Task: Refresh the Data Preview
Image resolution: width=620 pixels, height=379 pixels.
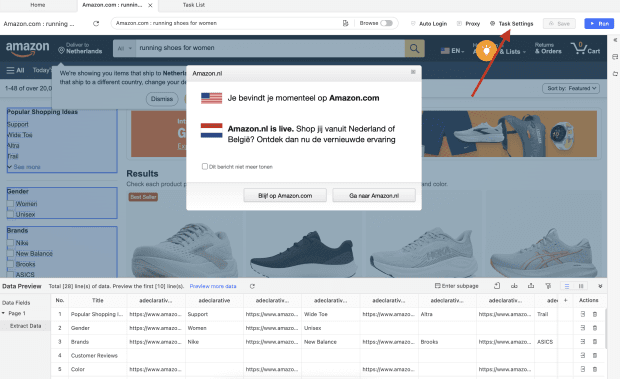Action: tap(252, 286)
